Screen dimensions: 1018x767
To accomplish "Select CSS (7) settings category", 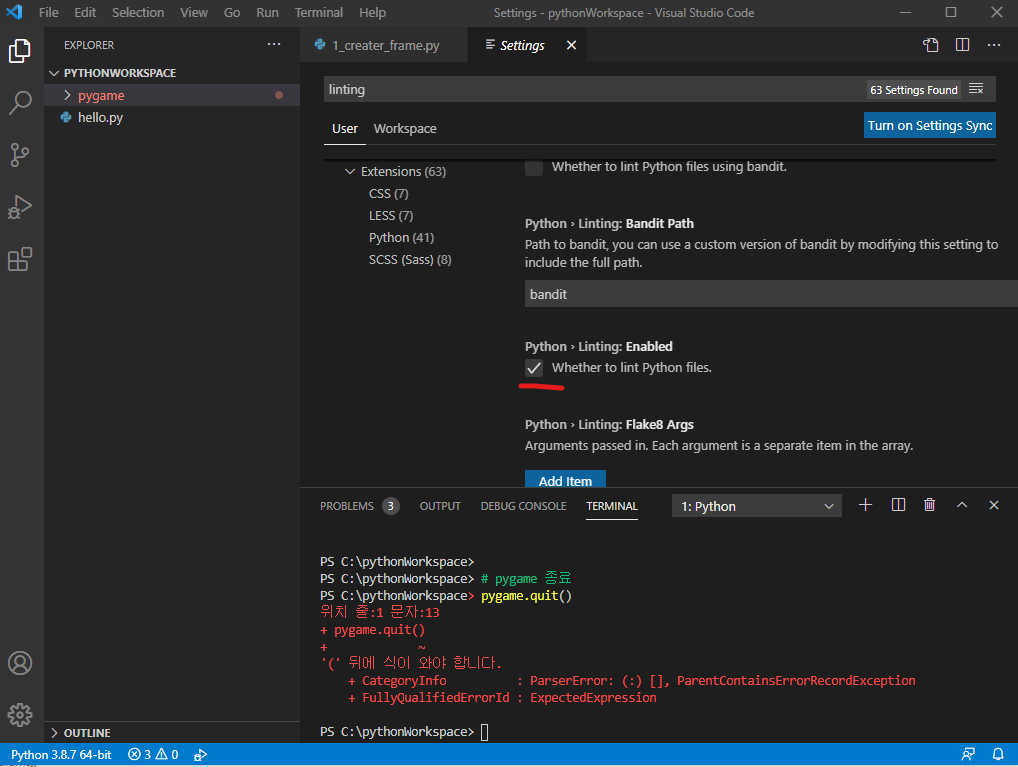I will point(388,194).
